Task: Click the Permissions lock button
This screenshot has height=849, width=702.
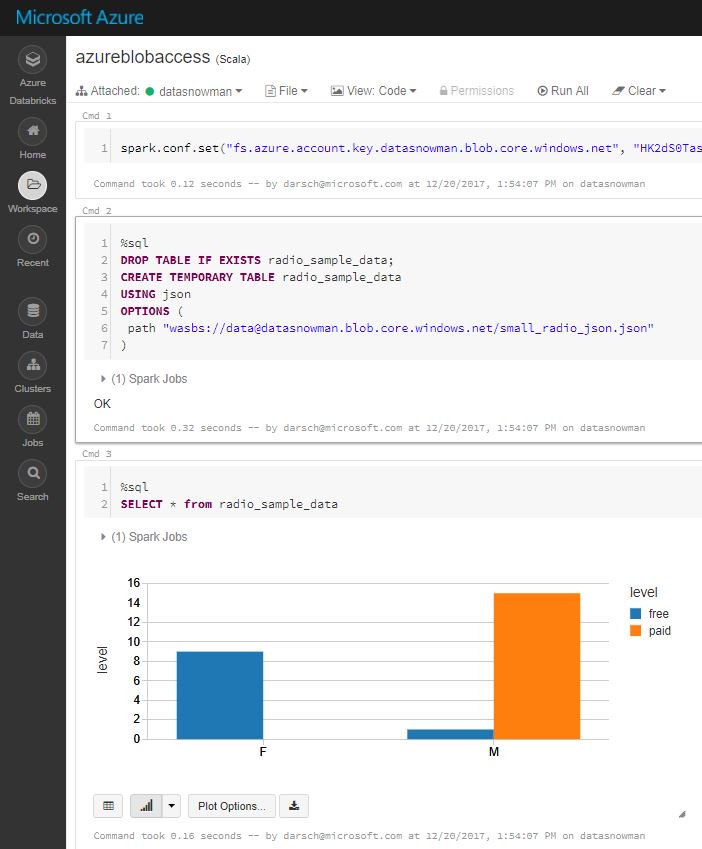Action: tap(476, 91)
